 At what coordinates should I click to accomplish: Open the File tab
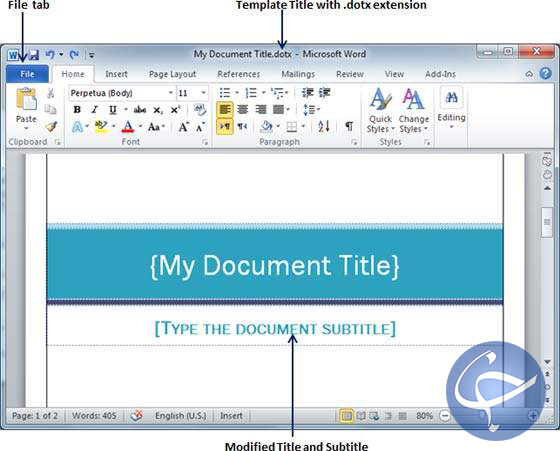tap(27, 74)
